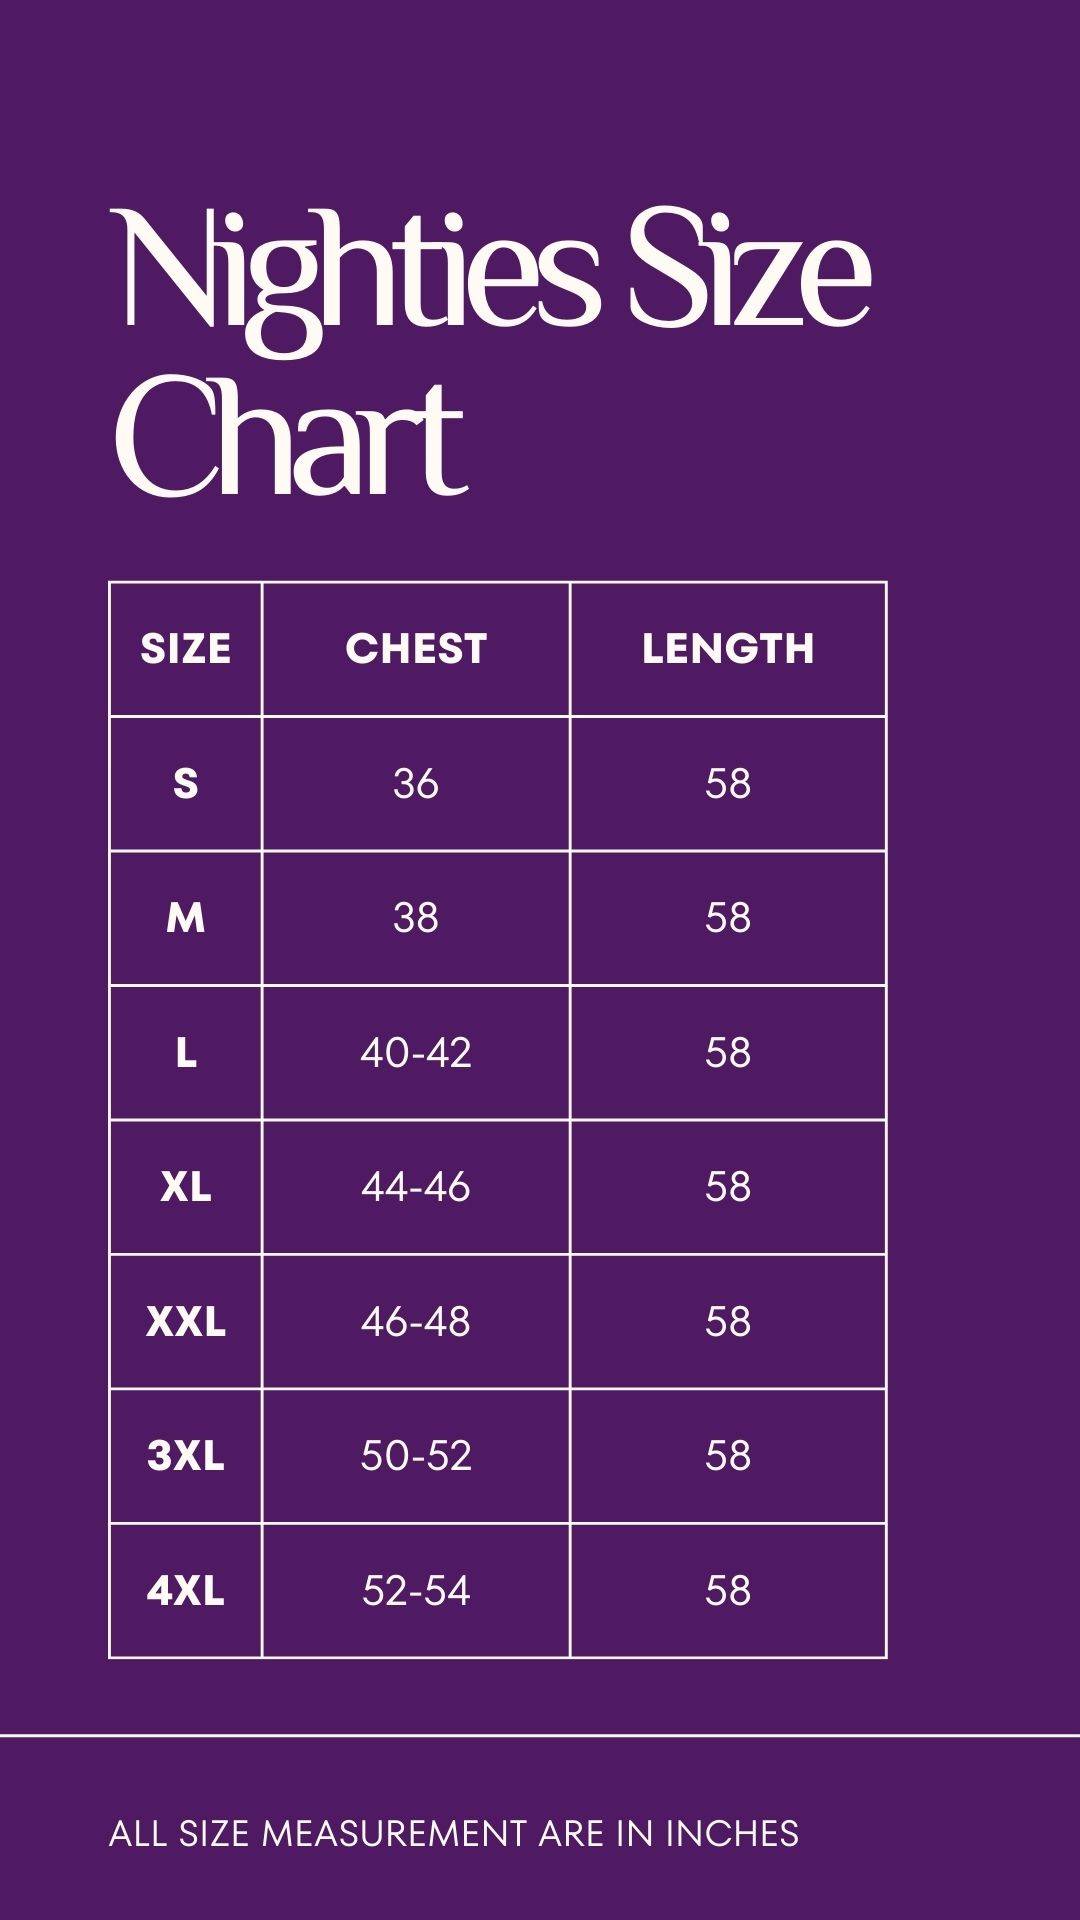The image size is (1080, 1920).
Task: Select the LENGTH column header
Action: [728, 649]
